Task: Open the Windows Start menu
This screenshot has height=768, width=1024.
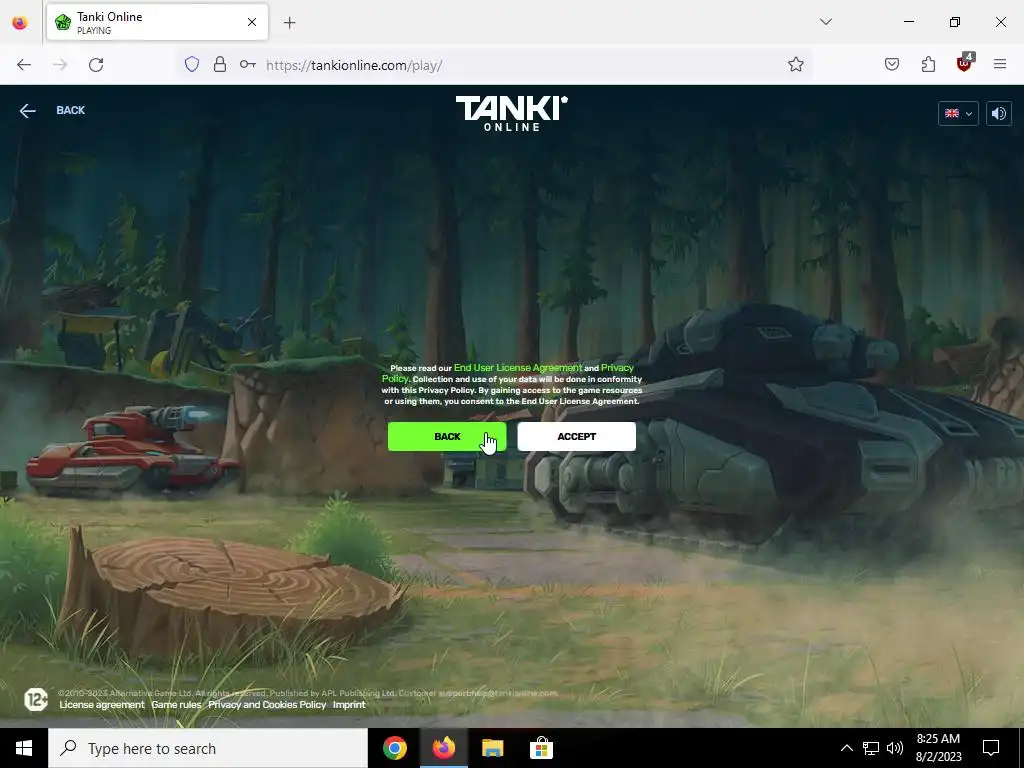Action: click(24, 748)
